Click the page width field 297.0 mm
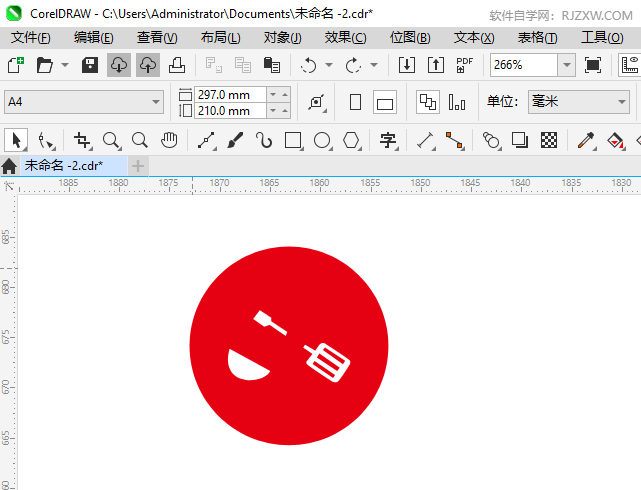The height and width of the screenshot is (490, 641). point(231,95)
